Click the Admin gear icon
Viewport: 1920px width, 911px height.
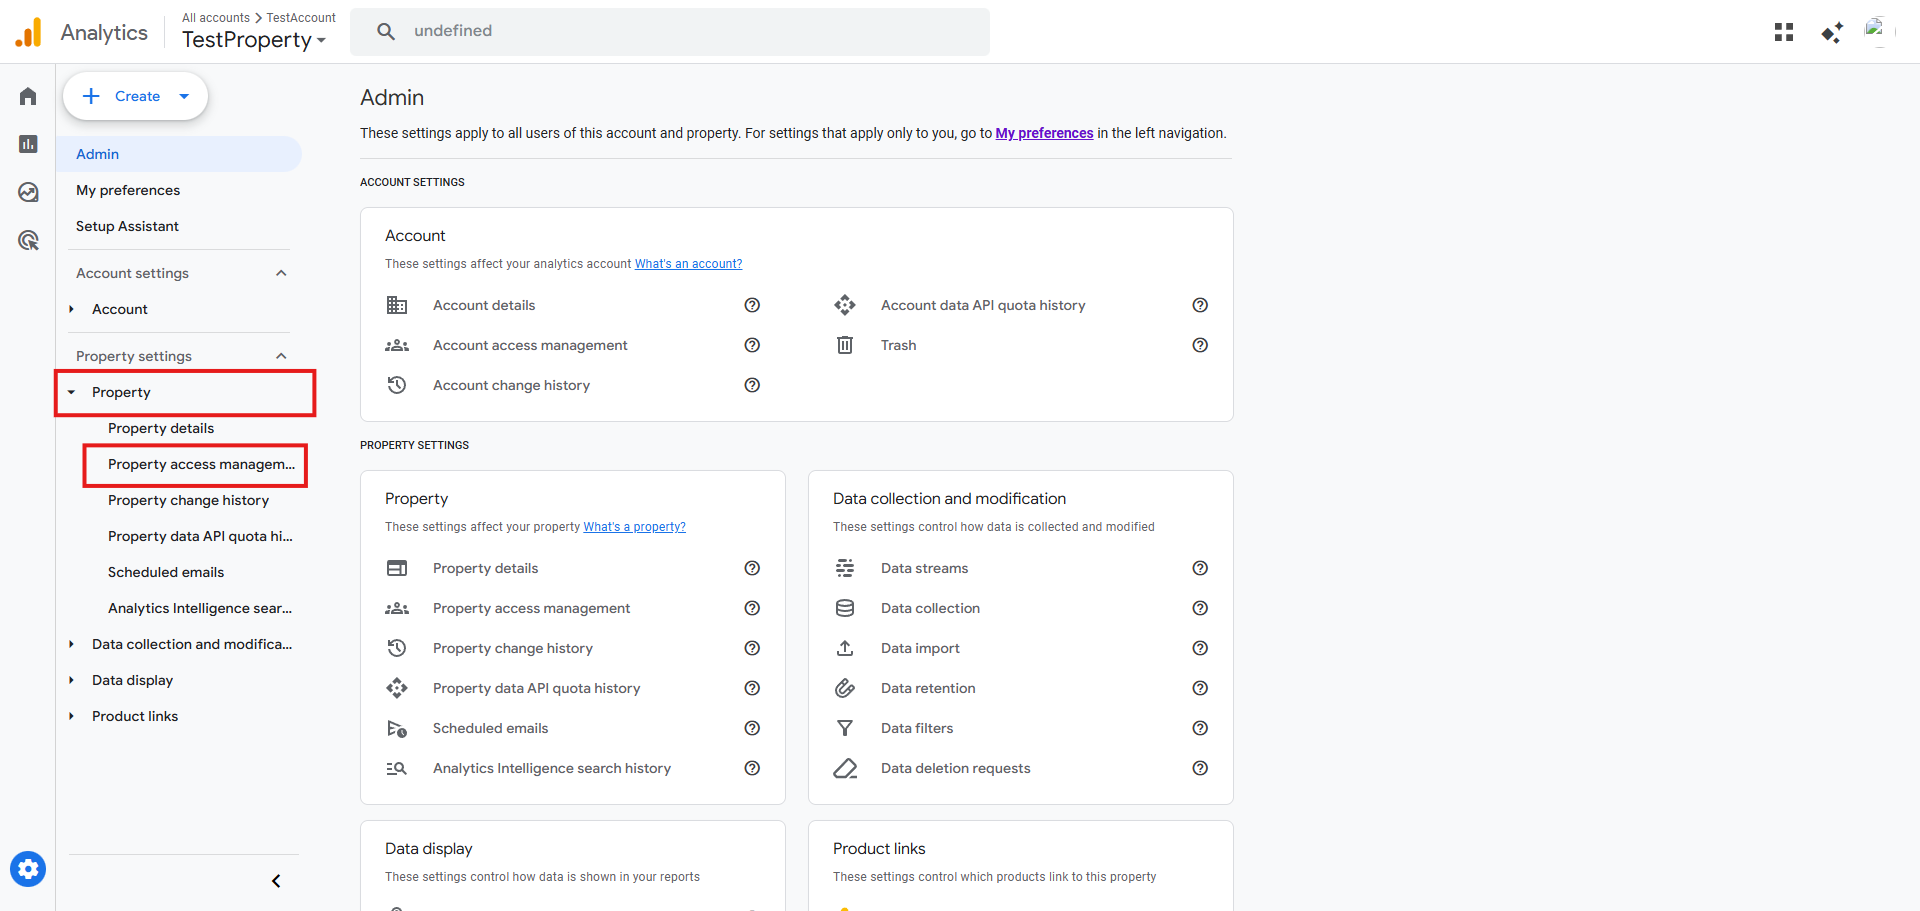[28, 869]
